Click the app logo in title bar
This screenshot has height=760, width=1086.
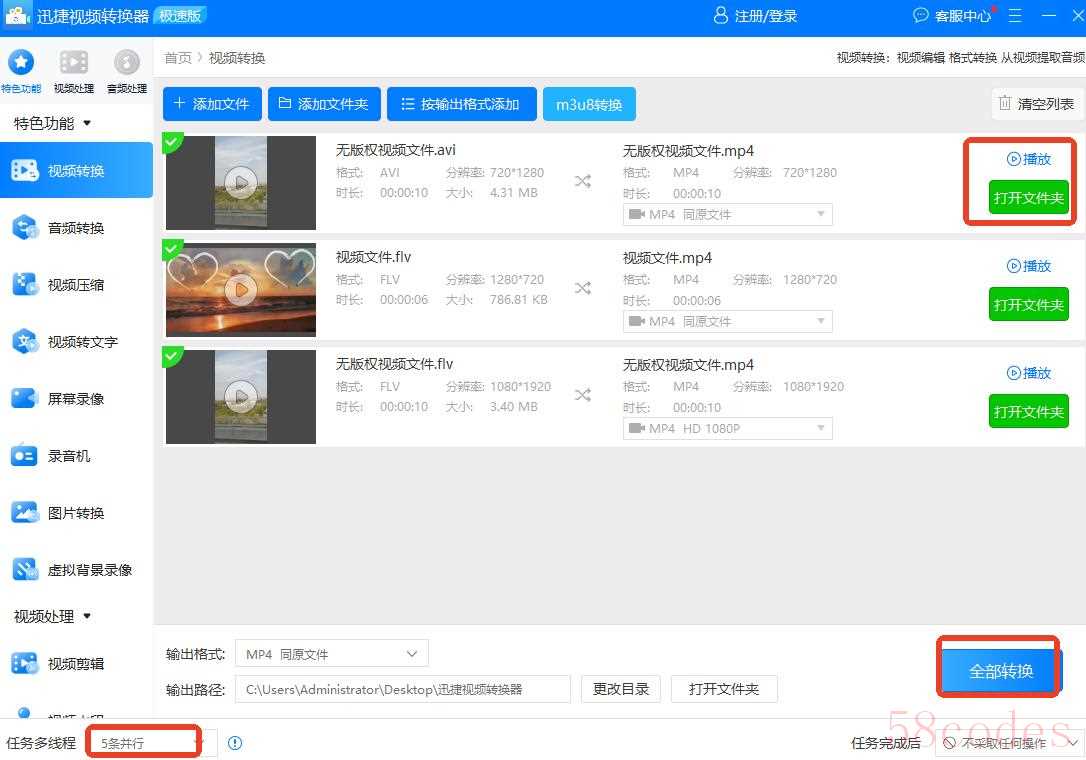point(17,15)
